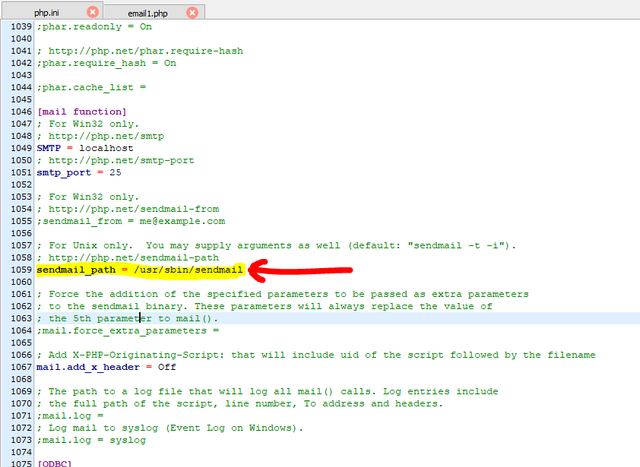Image resolution: width=640 pixels, height=467 pixels.
Task: Close the email1.php tab
Action: point(192,13)
